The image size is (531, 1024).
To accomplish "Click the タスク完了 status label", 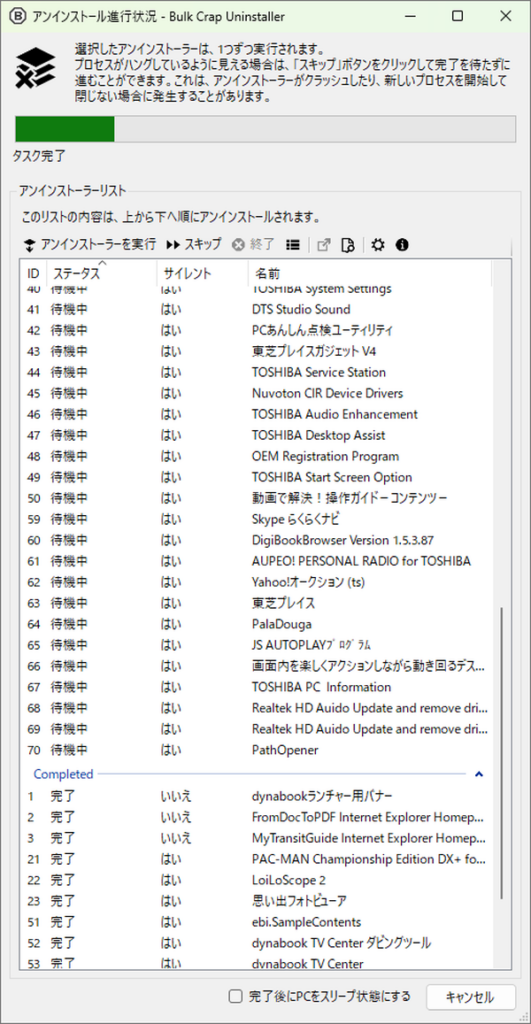I will [x=39, y=157].
